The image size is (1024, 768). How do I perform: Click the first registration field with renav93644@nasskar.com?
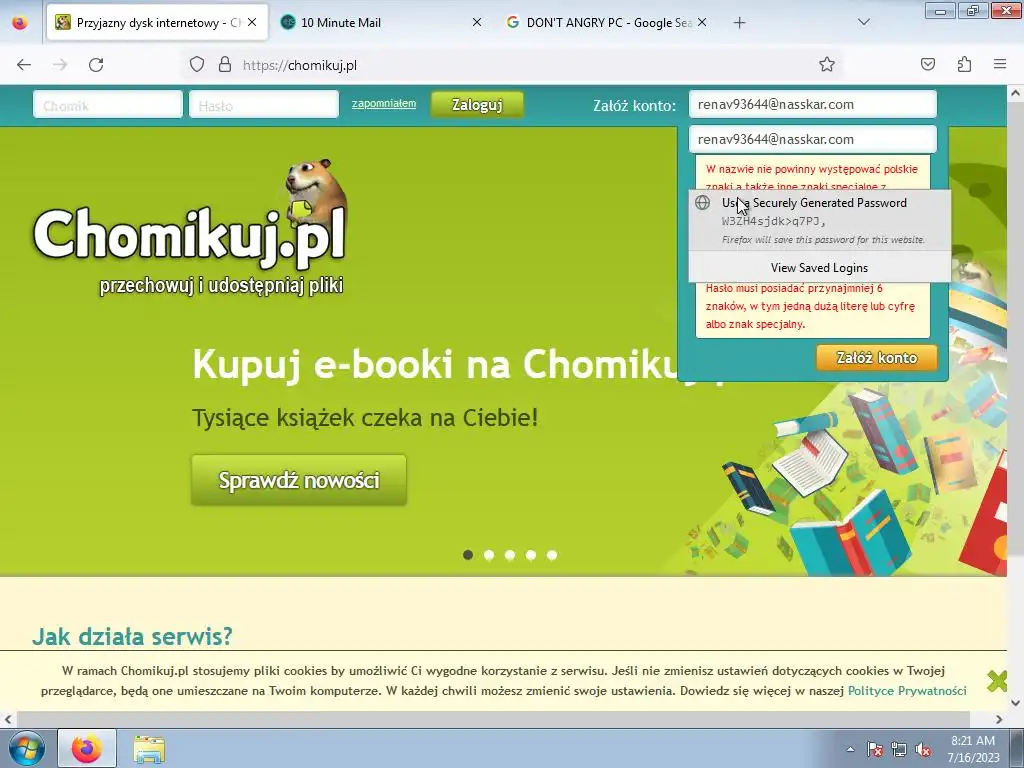pos(812,104)
